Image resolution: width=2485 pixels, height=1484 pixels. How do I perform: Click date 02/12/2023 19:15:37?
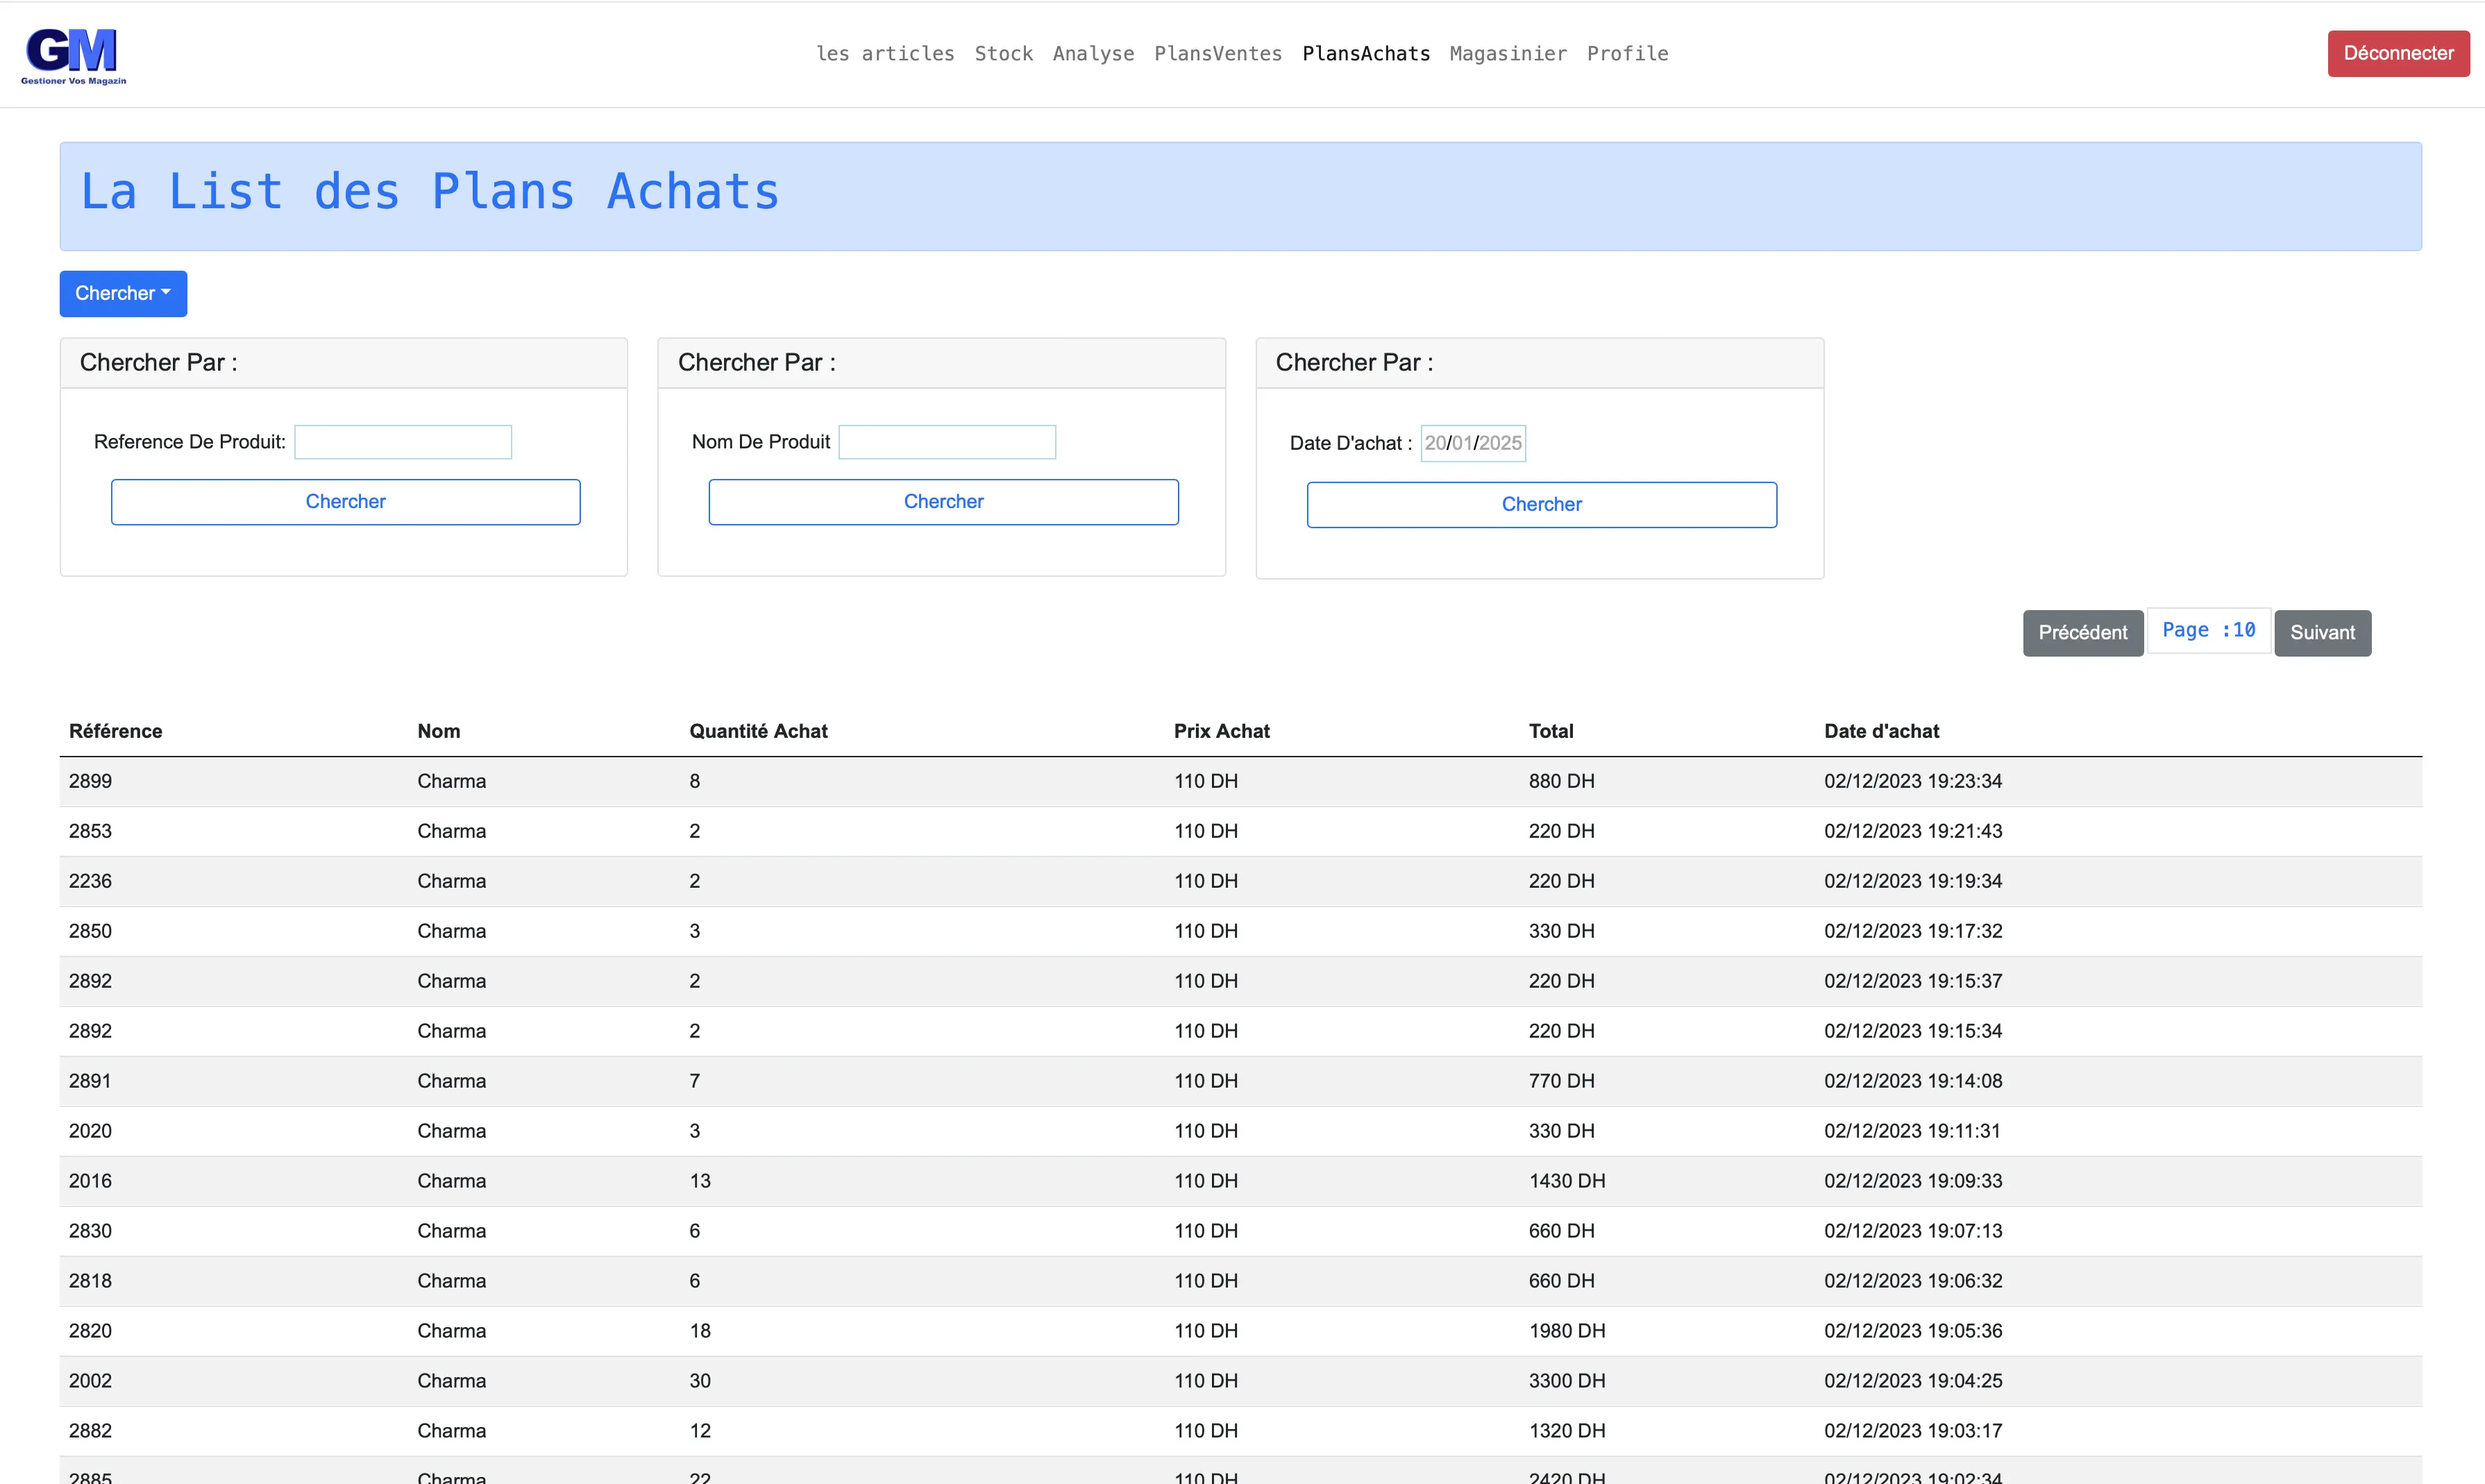[x=1913, y=981]
